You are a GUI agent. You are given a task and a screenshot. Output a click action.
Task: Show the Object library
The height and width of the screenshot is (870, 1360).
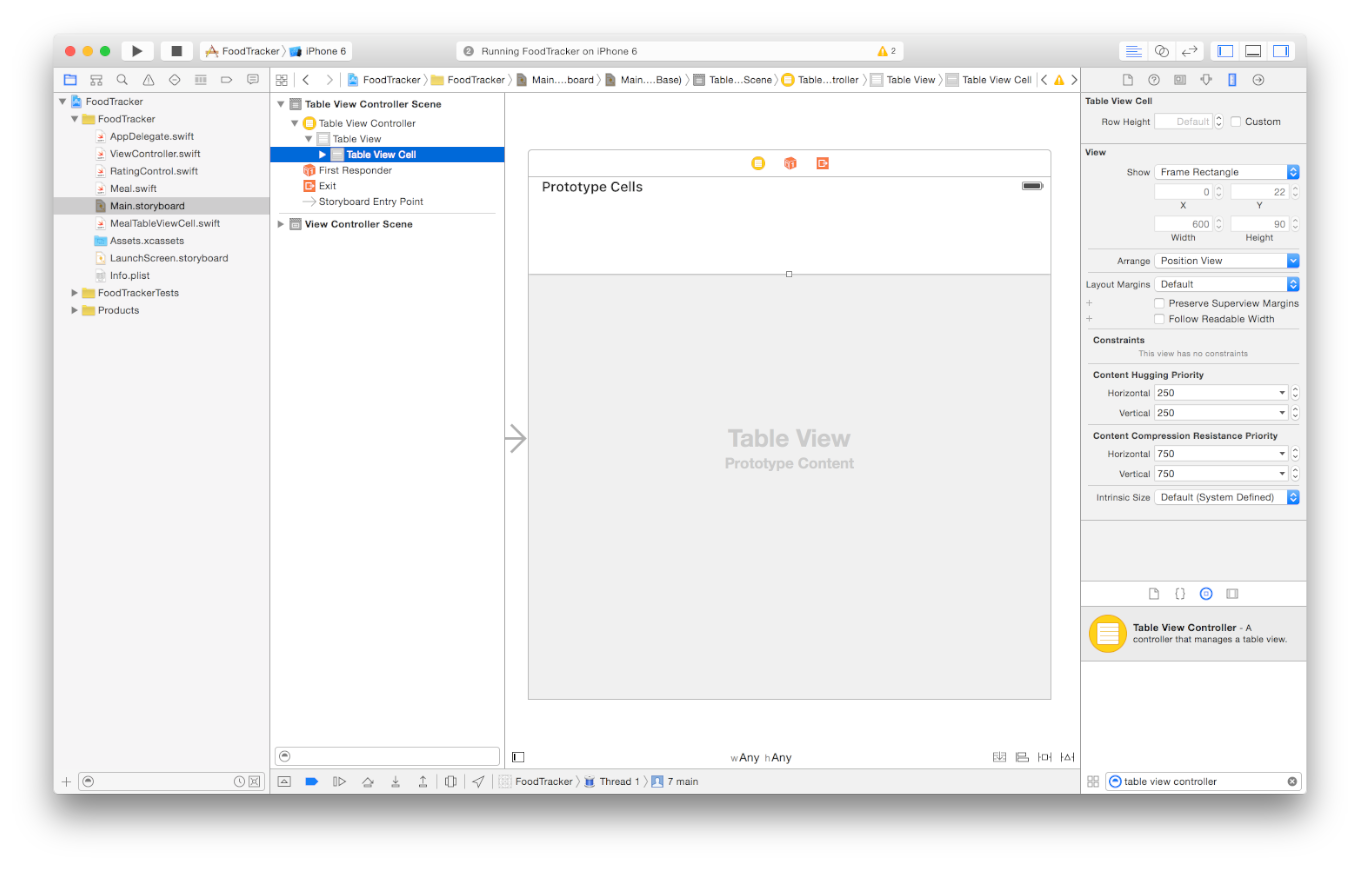click(x=1206, y=593)
